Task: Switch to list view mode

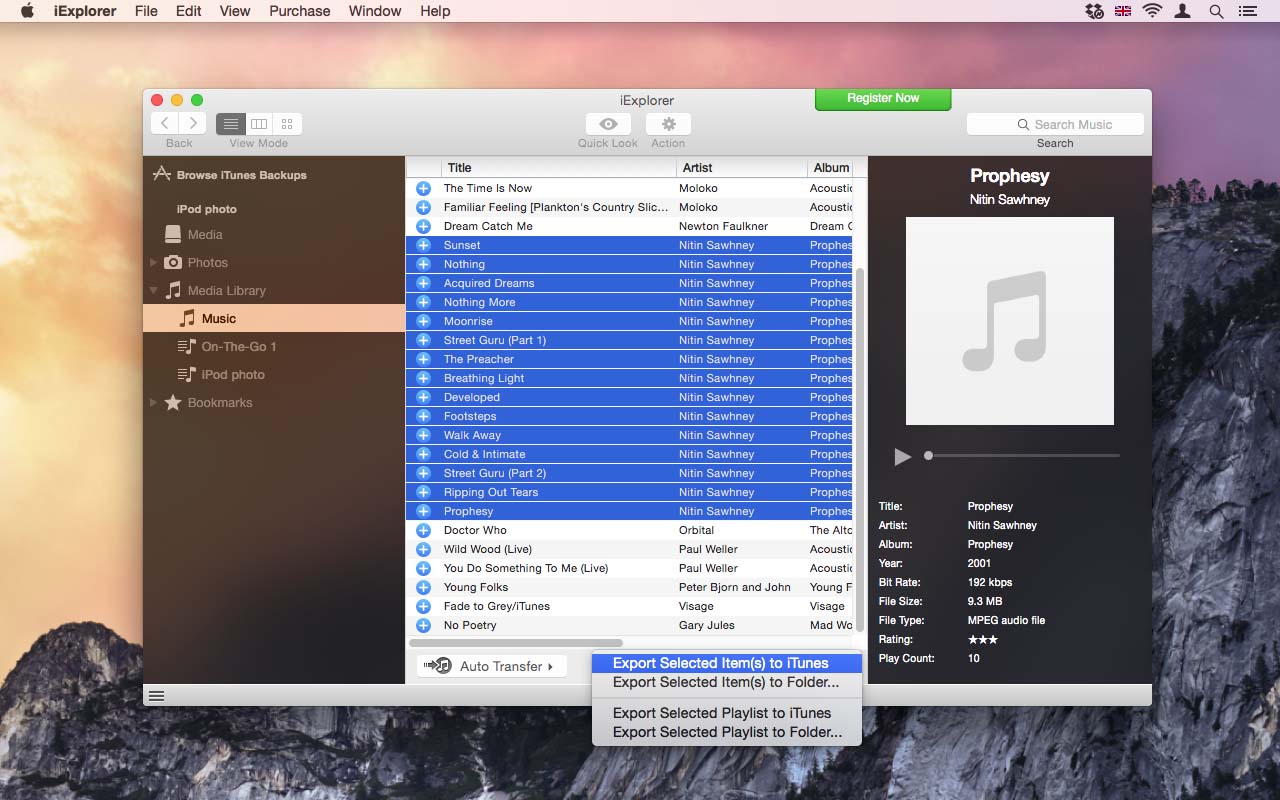Action: tap(231, 124)
